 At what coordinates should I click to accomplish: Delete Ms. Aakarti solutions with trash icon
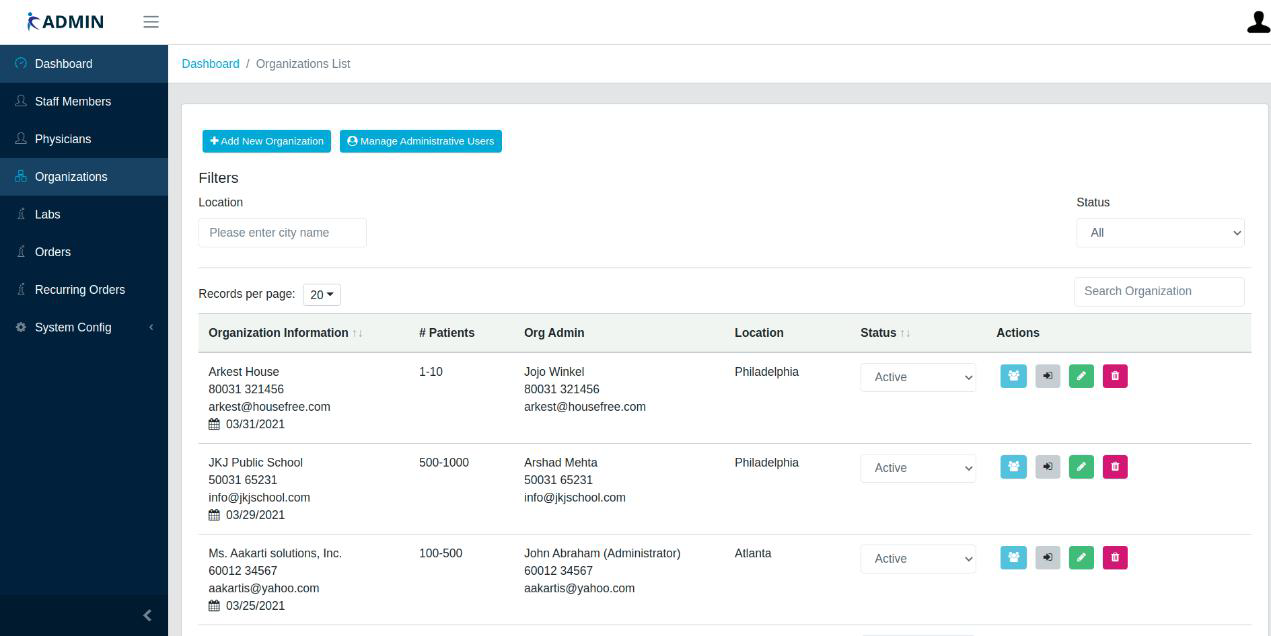pyautogui.click(x=1115, y=558)
